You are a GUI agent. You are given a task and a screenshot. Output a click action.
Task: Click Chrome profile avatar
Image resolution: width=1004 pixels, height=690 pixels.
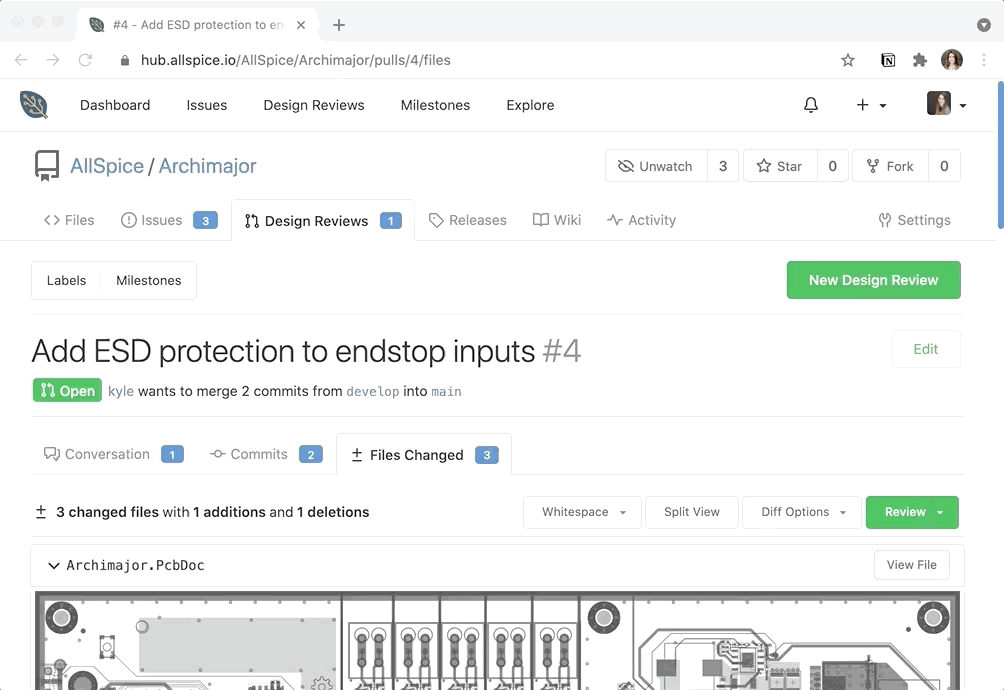(951, 60)
